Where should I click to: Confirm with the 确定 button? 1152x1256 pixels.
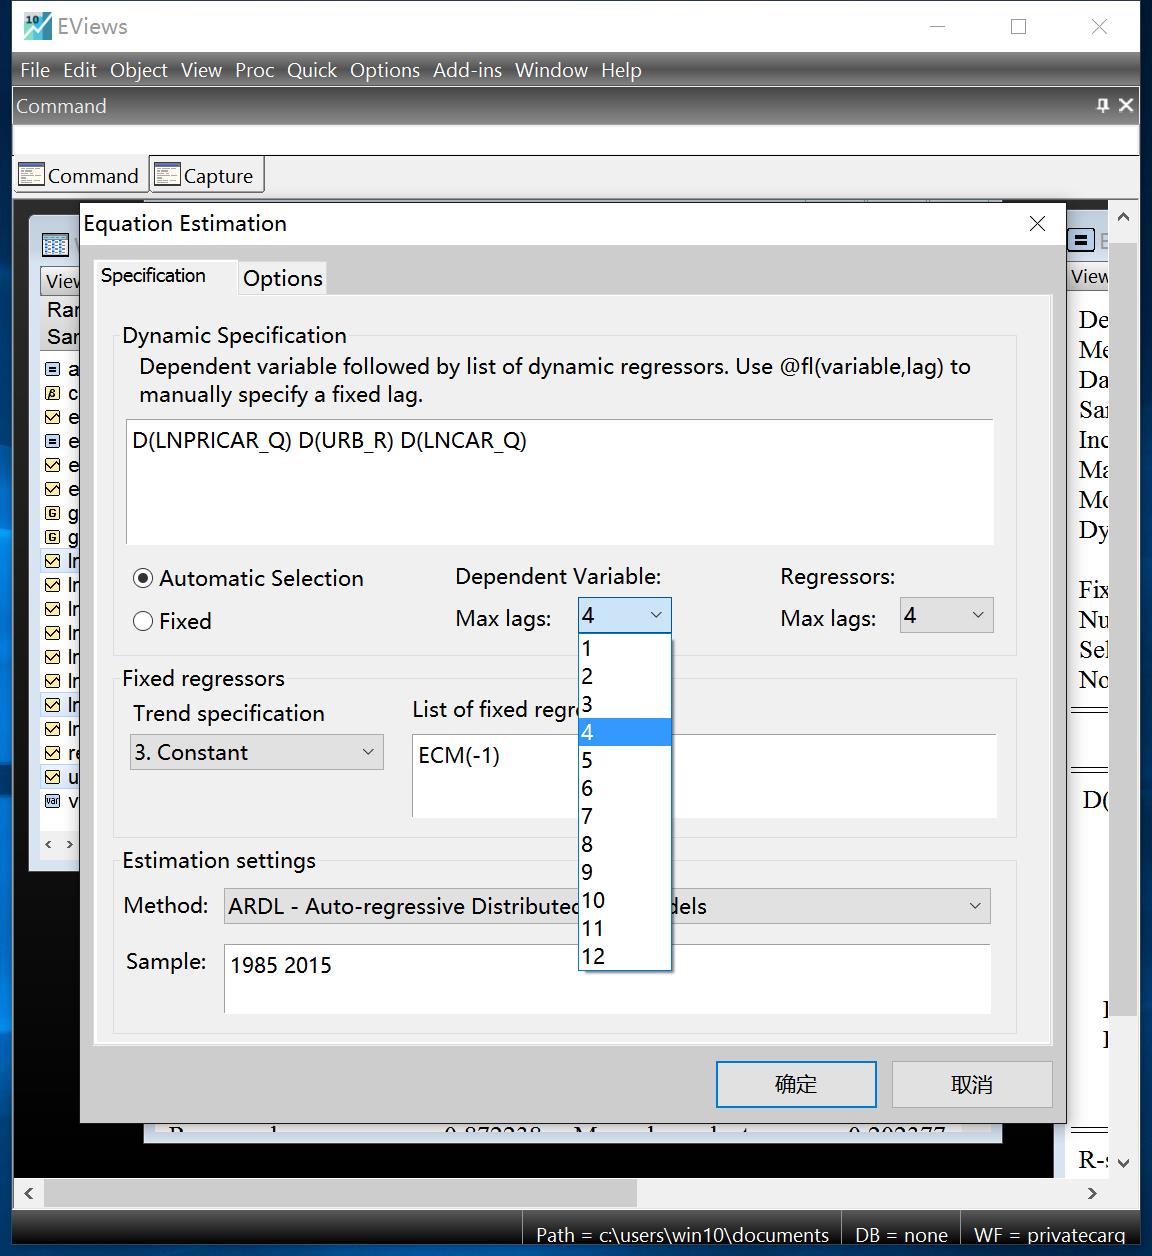tap(796, 1084)
